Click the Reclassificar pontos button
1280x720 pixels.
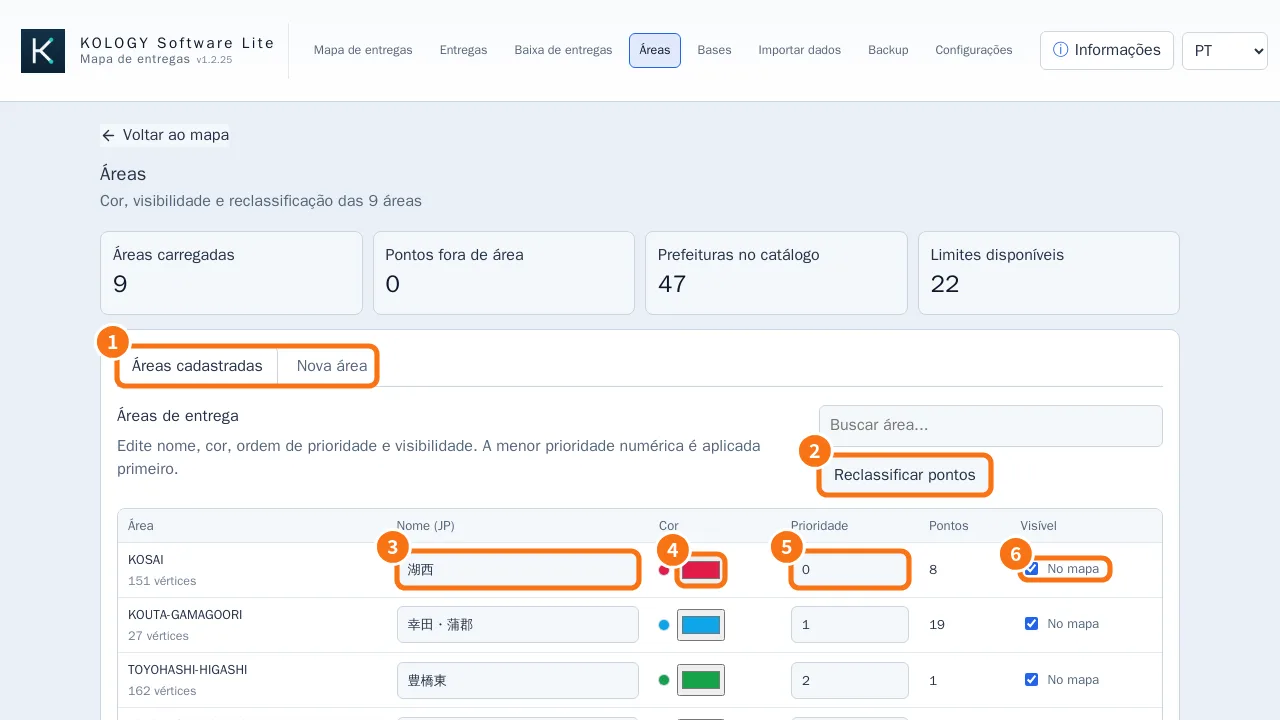click(x=905, y=475)
